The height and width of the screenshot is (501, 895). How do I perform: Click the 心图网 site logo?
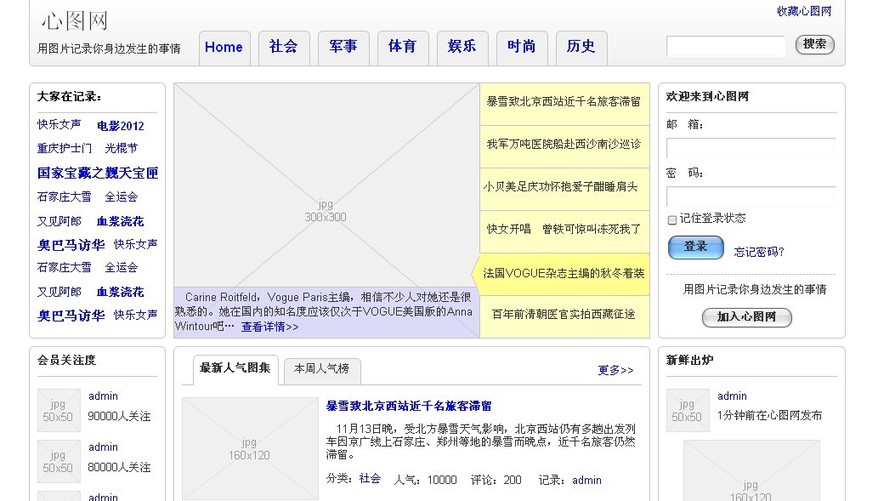coord(75,21)
